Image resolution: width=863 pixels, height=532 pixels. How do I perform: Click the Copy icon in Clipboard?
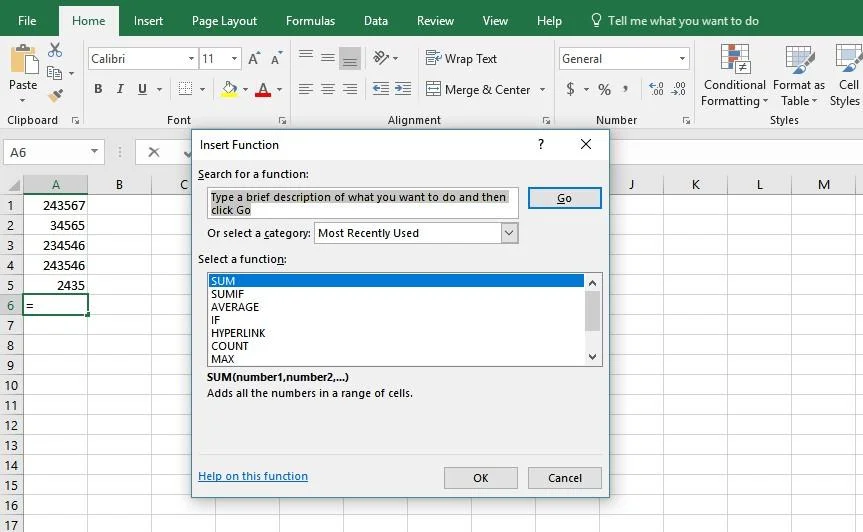(x=54, y=73)
